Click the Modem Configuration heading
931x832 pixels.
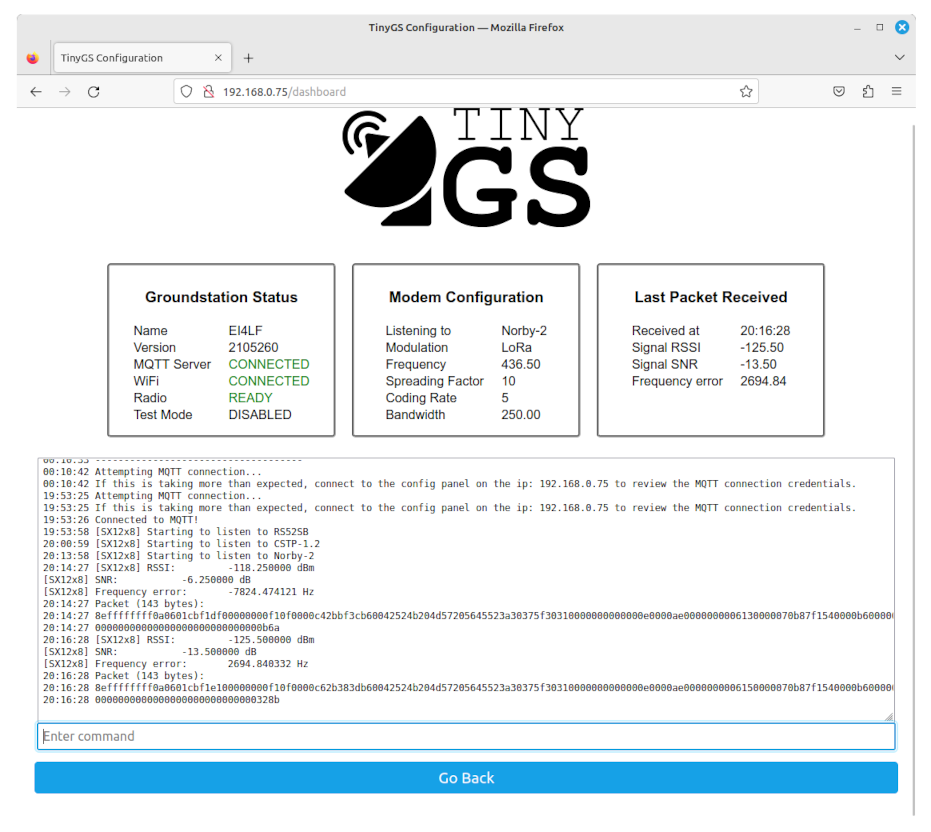point(466,297)
